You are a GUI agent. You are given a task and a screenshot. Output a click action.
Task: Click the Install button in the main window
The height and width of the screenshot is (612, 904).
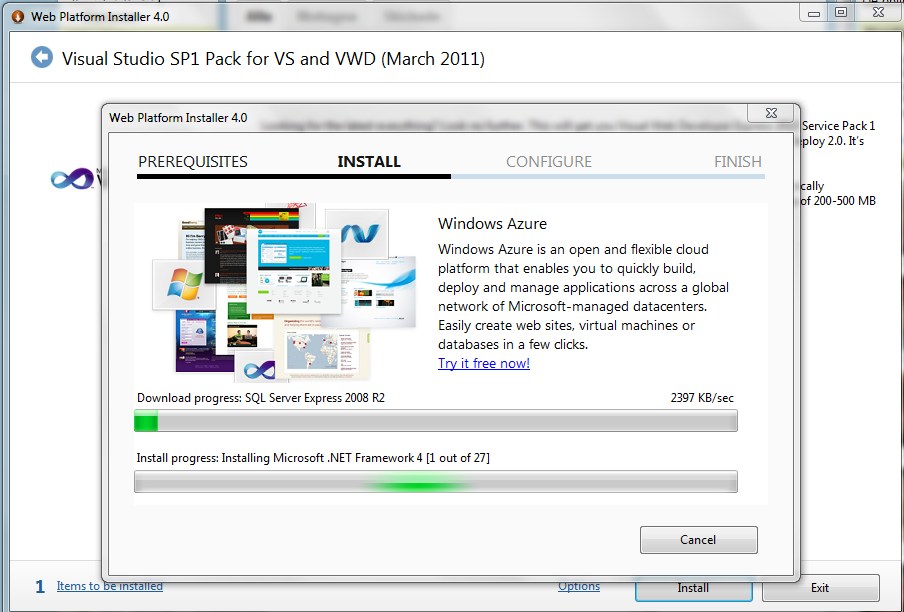[694, 588]
